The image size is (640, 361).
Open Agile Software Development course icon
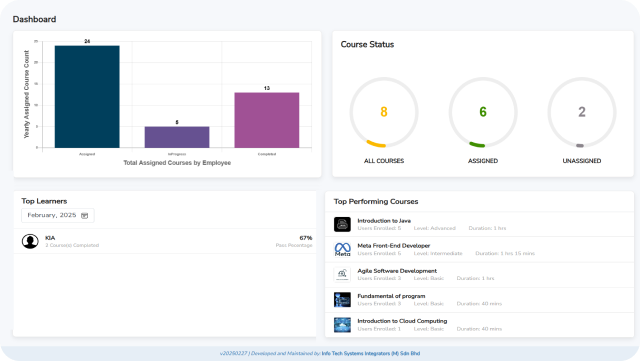click(342, 274)
